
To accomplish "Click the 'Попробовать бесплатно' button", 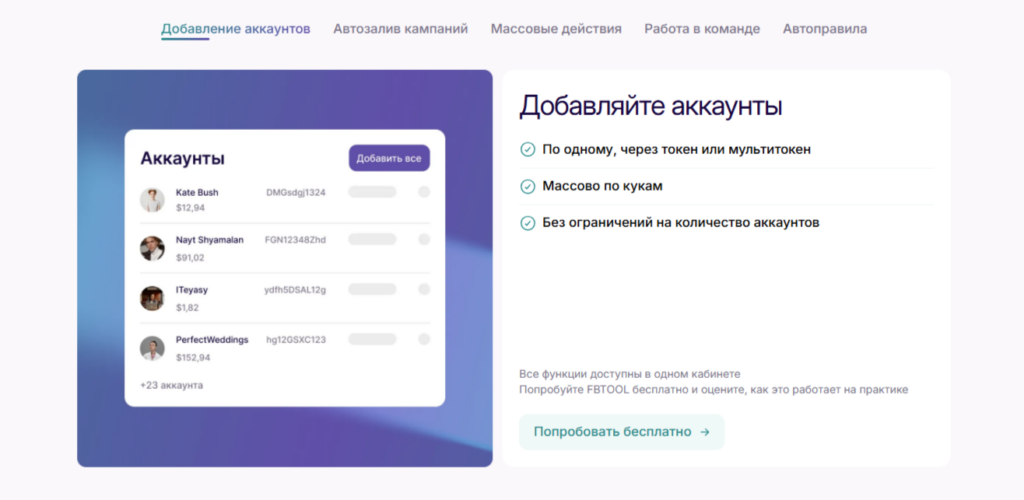I will click(620, 432).
